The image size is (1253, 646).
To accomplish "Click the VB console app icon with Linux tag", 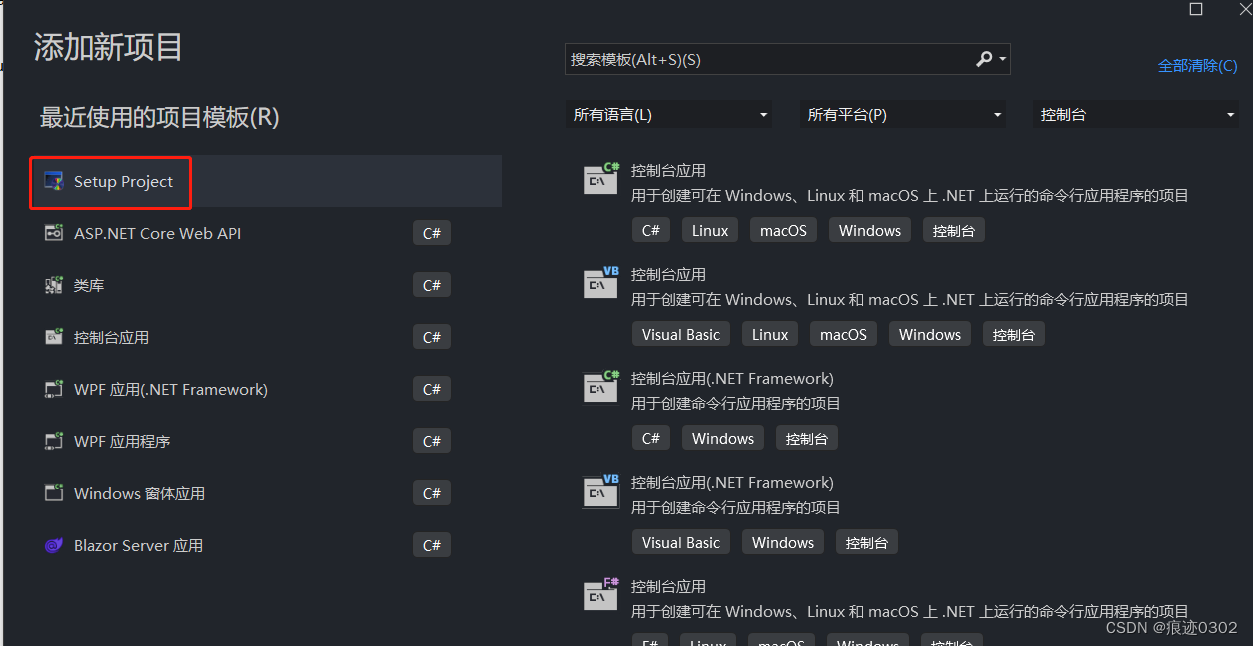I will click(602, 282).
